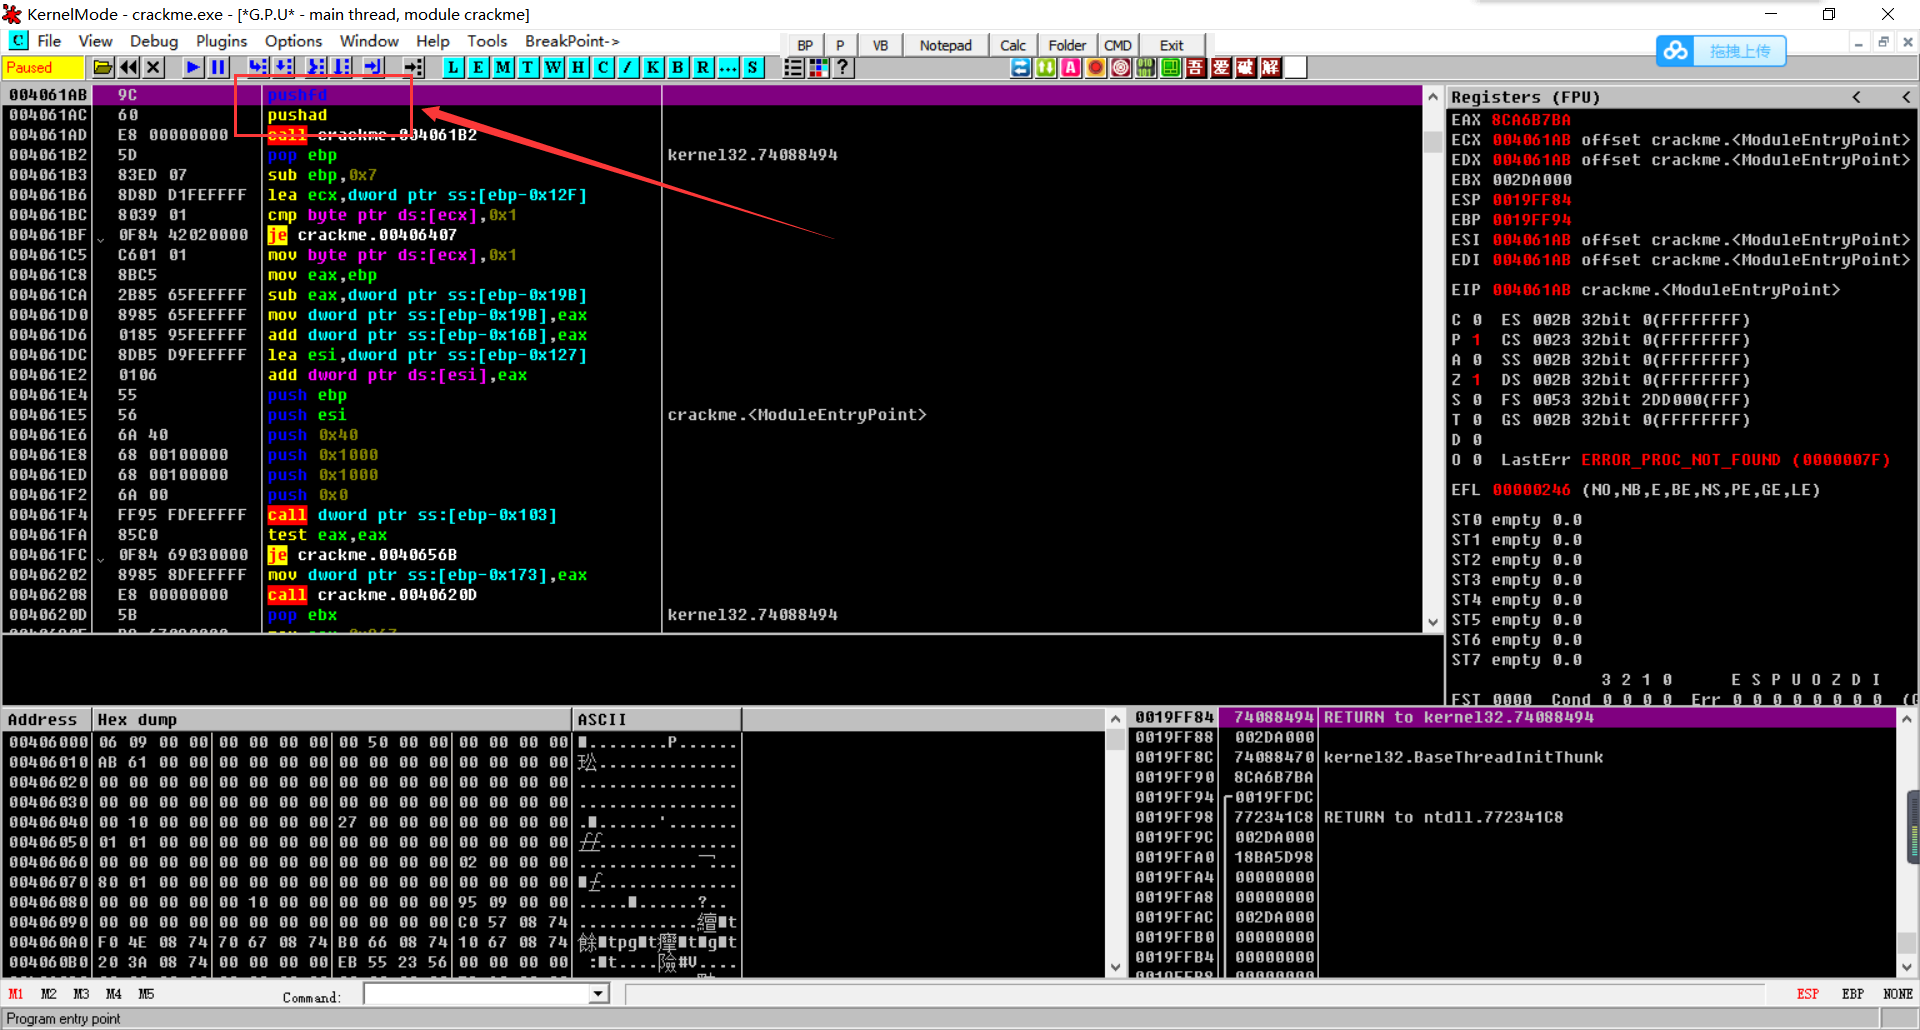The height and width of the screenshot is (1030, 1920).
Task: Show Log window with L button
Action: click(453, 67)
